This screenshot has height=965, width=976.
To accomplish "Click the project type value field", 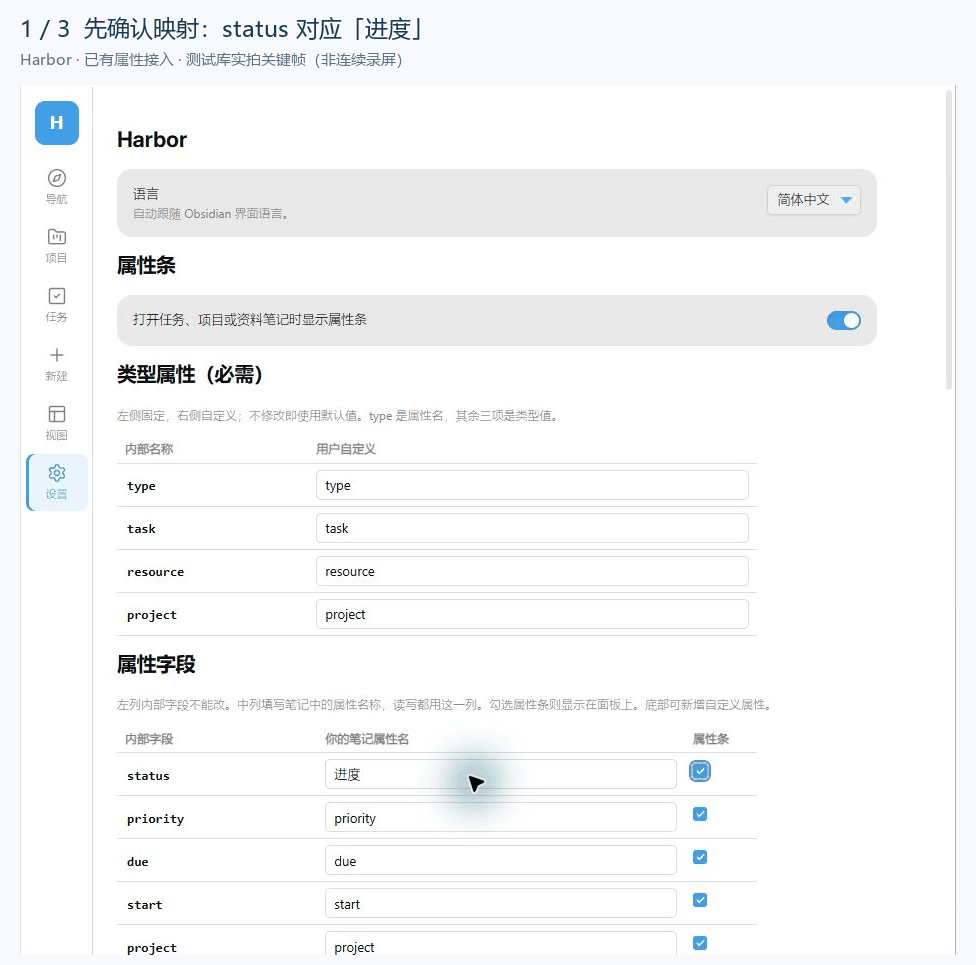I will pos(532,614).
